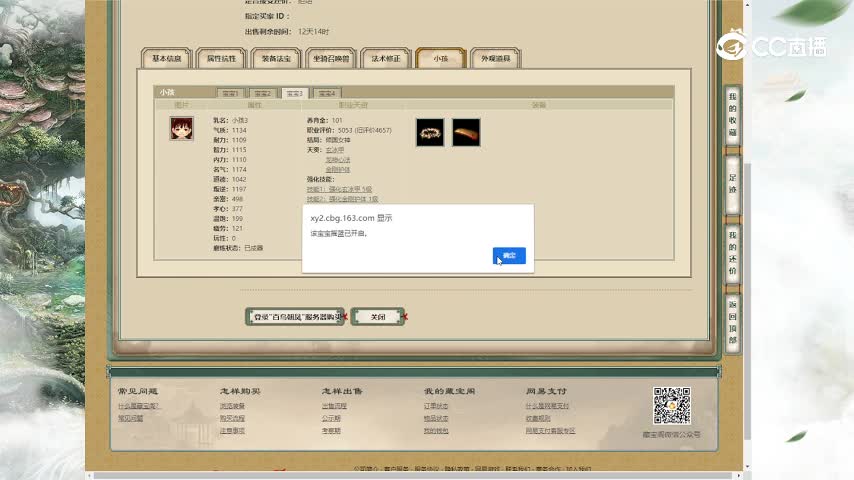Switch to the 宝宝2 sub-tab
854x480 pixels.
(263, 93)
